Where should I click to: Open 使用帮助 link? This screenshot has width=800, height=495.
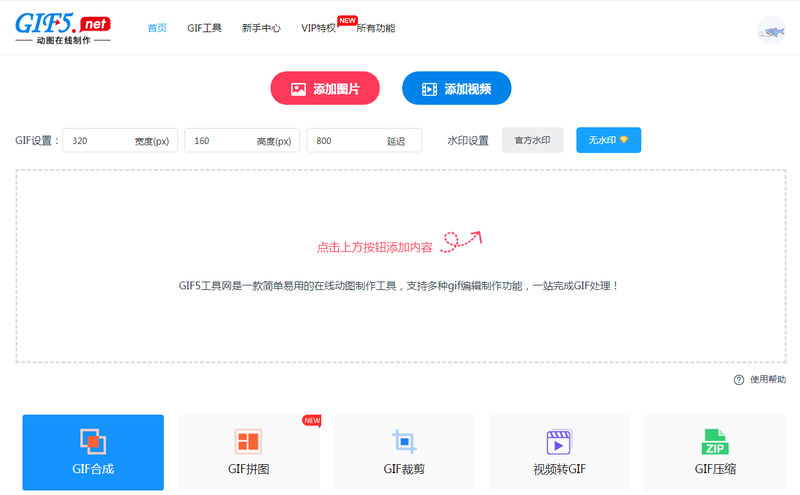[768, 380]
